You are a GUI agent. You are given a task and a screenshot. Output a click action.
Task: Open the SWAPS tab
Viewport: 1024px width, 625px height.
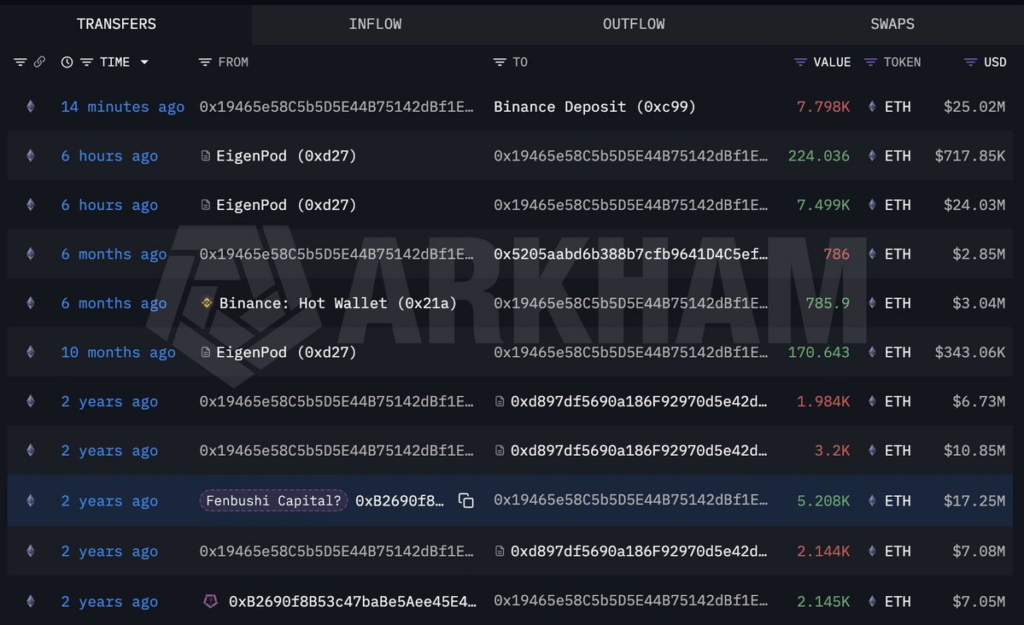tap(891, 23)
